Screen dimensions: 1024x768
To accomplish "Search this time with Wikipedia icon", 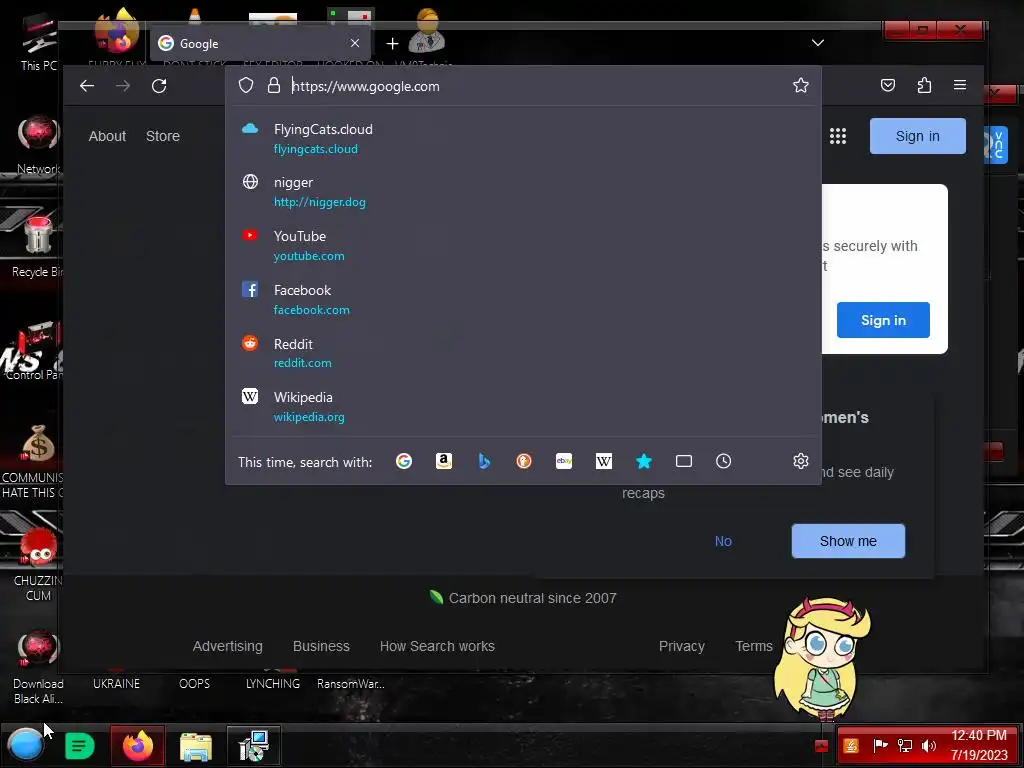I will (603, 461).
